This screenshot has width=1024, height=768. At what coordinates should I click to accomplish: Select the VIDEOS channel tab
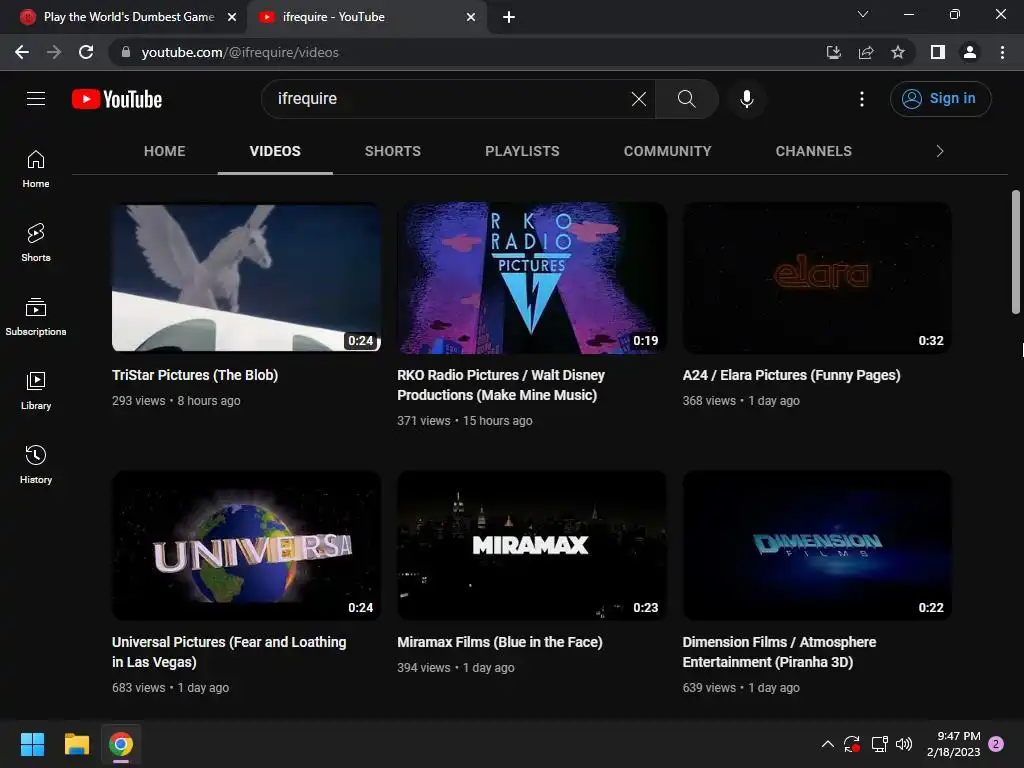click(275, 151)
